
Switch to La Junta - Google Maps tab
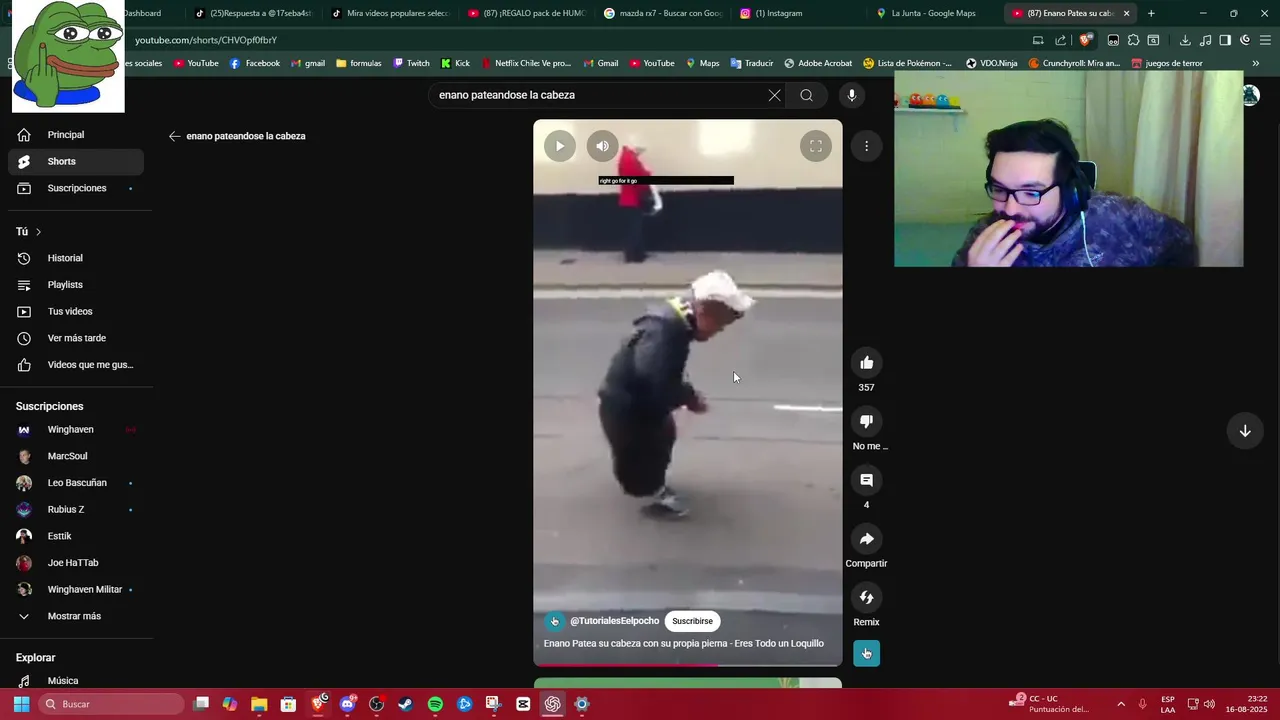tap(932, 13)
